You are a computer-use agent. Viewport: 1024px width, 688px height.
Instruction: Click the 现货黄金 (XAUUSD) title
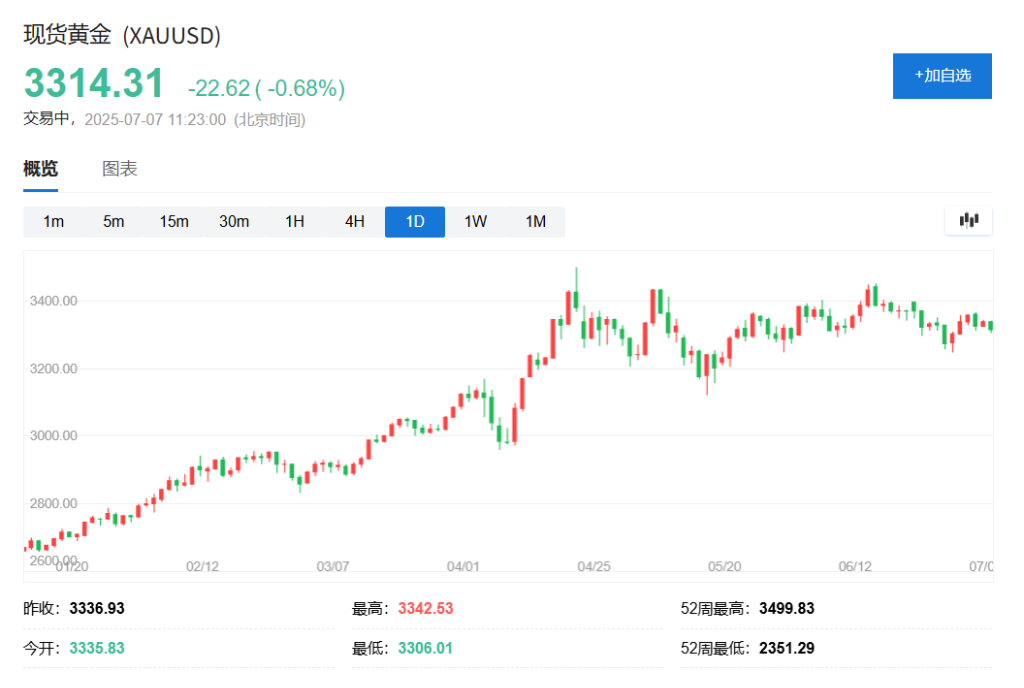pyautogui.click(x=122, y=35)
